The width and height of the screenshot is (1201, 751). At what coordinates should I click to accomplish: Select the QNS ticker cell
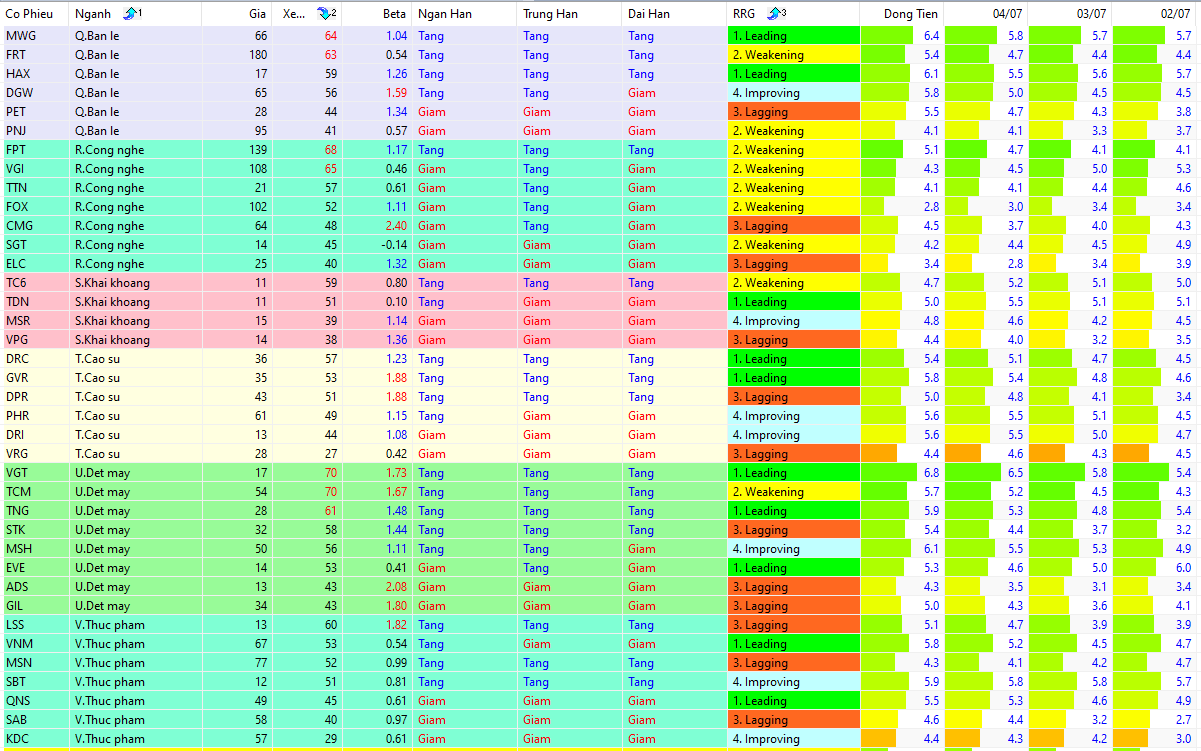pos(35,701)
